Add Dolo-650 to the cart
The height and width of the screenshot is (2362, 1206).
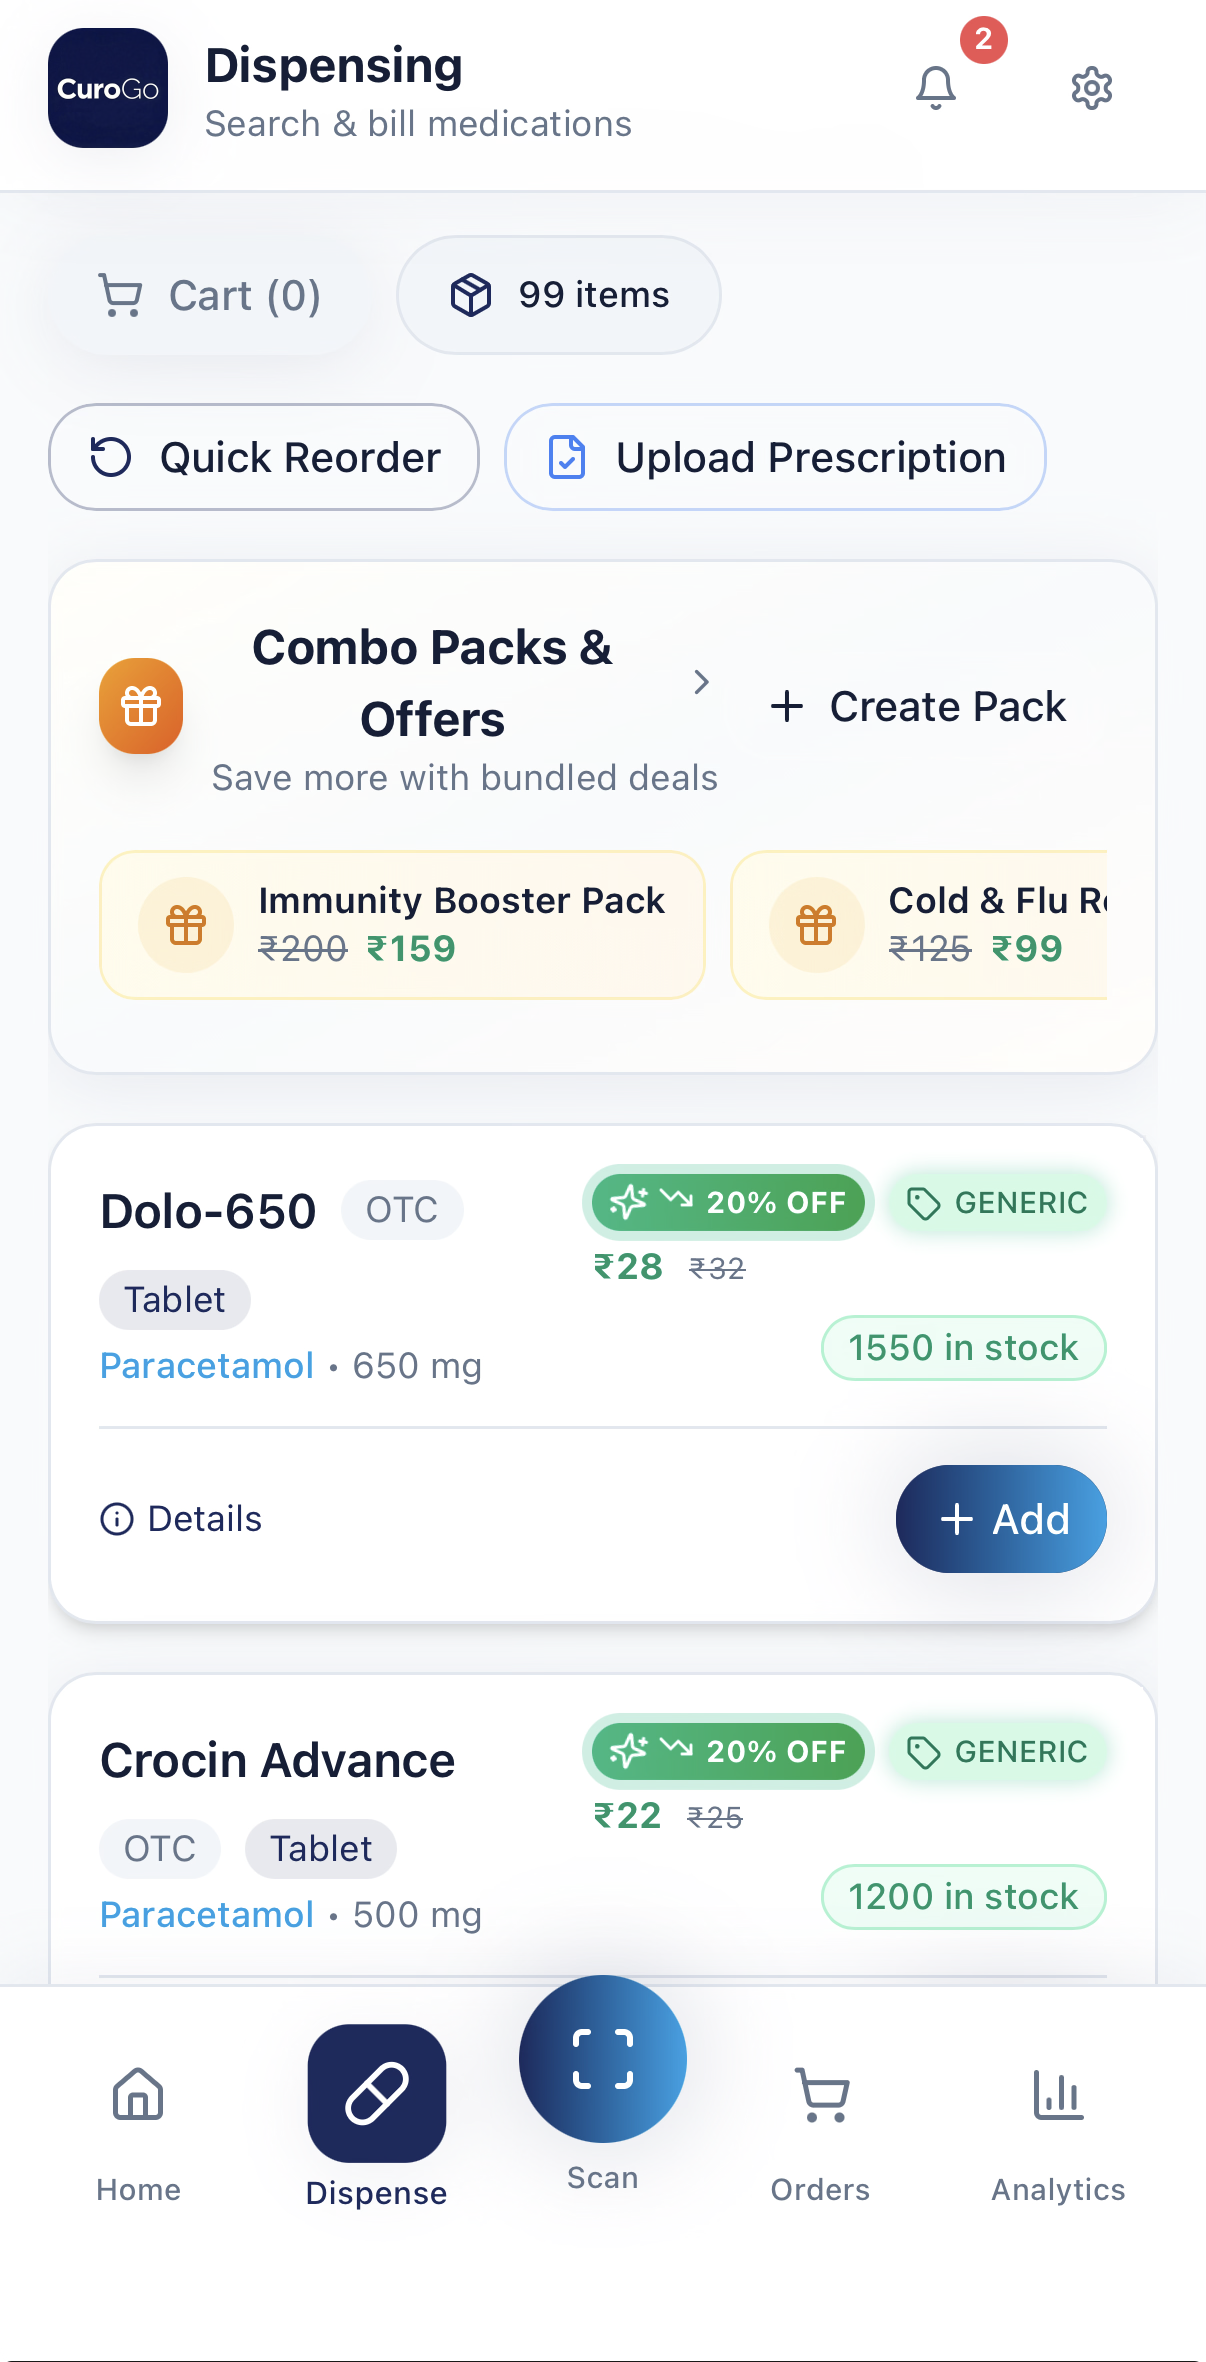point(1001,1519)
